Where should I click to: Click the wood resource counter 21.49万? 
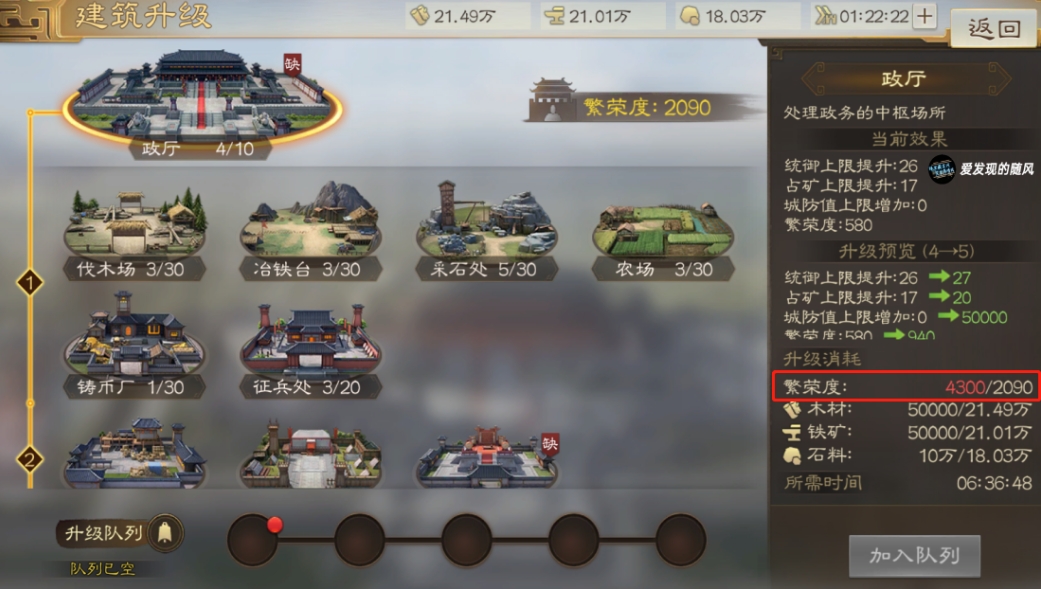(467, 16)
